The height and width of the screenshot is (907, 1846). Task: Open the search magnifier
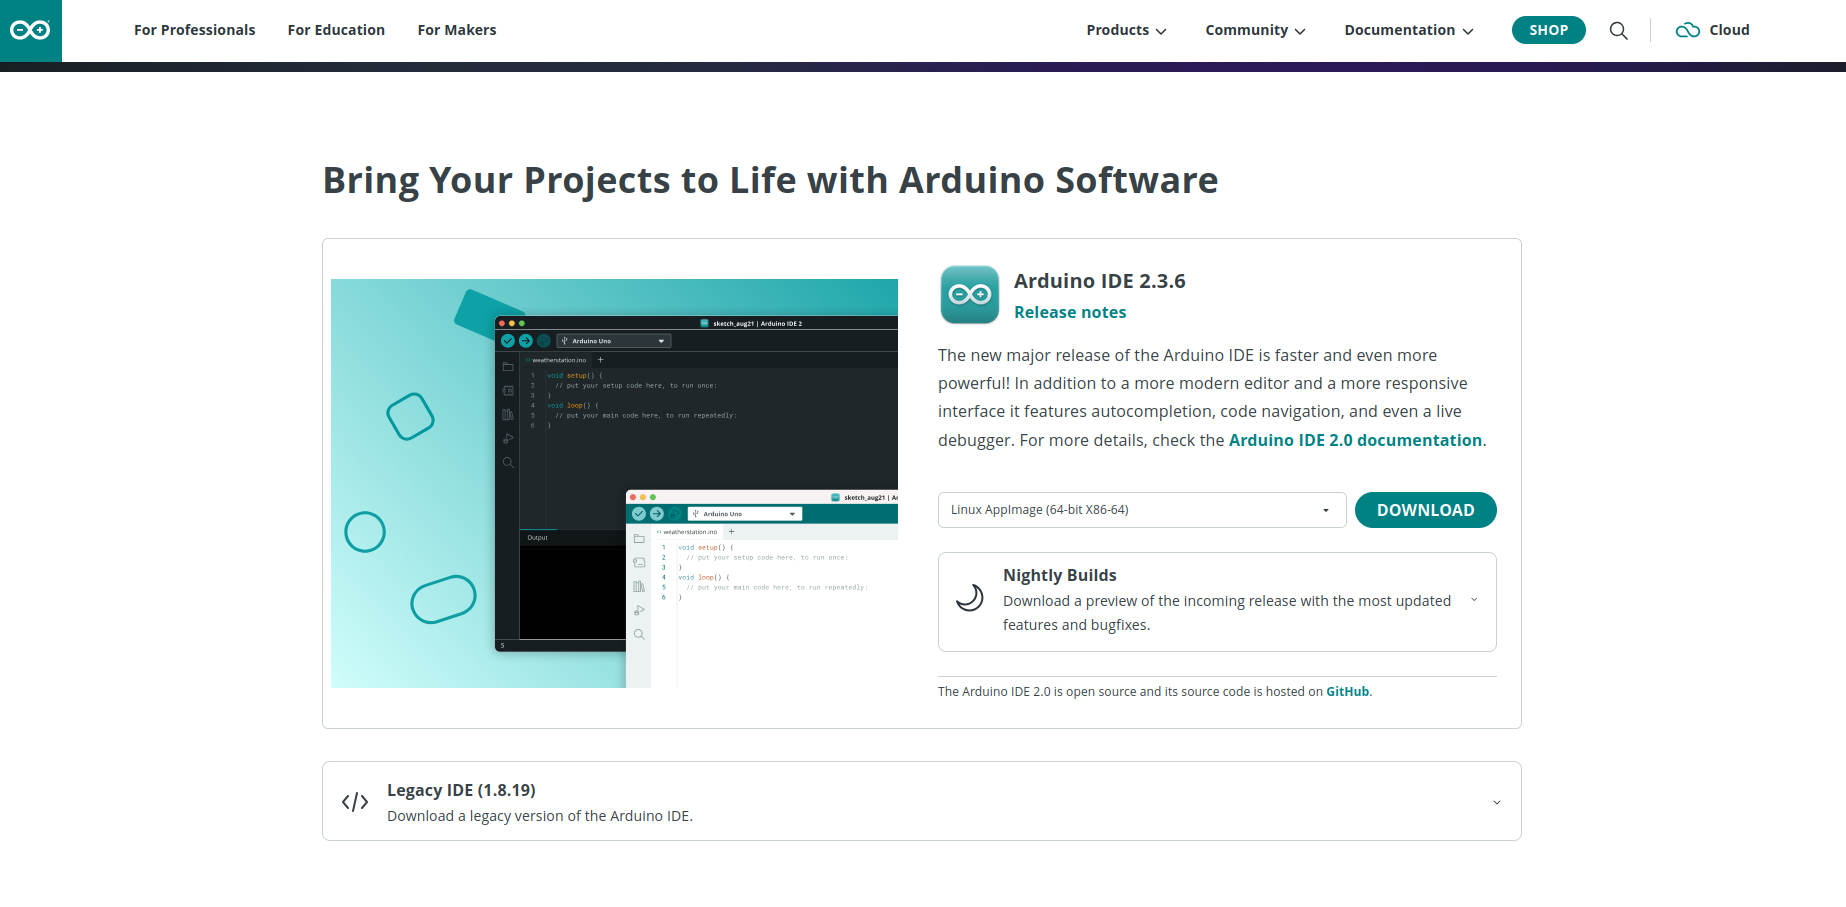[x=1618, y=30]
